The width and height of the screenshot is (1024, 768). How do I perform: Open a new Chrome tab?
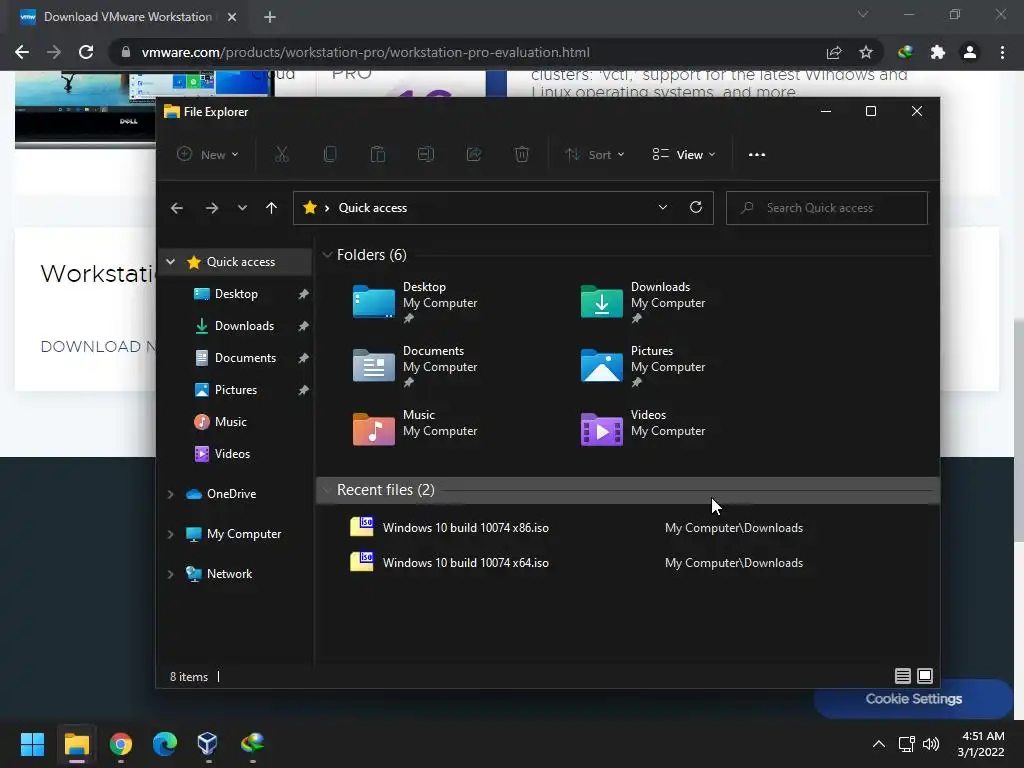(270, 17)
